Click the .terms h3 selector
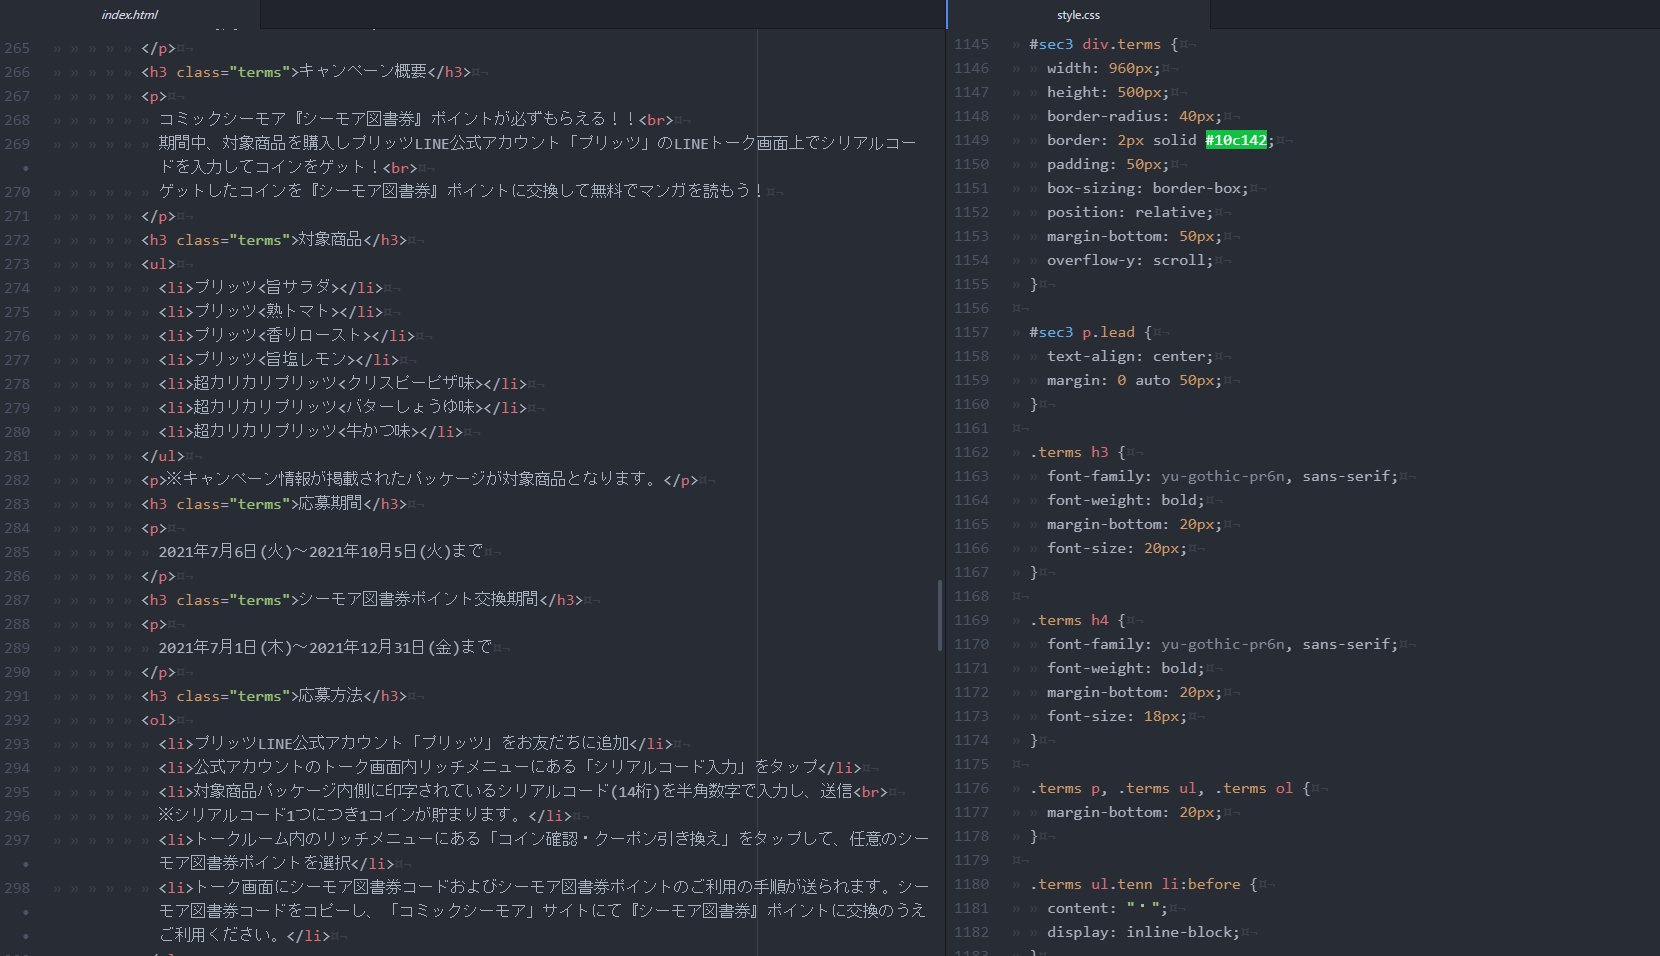The image size is (1660, 956). pyautogui.click(x=1069, y=452)
